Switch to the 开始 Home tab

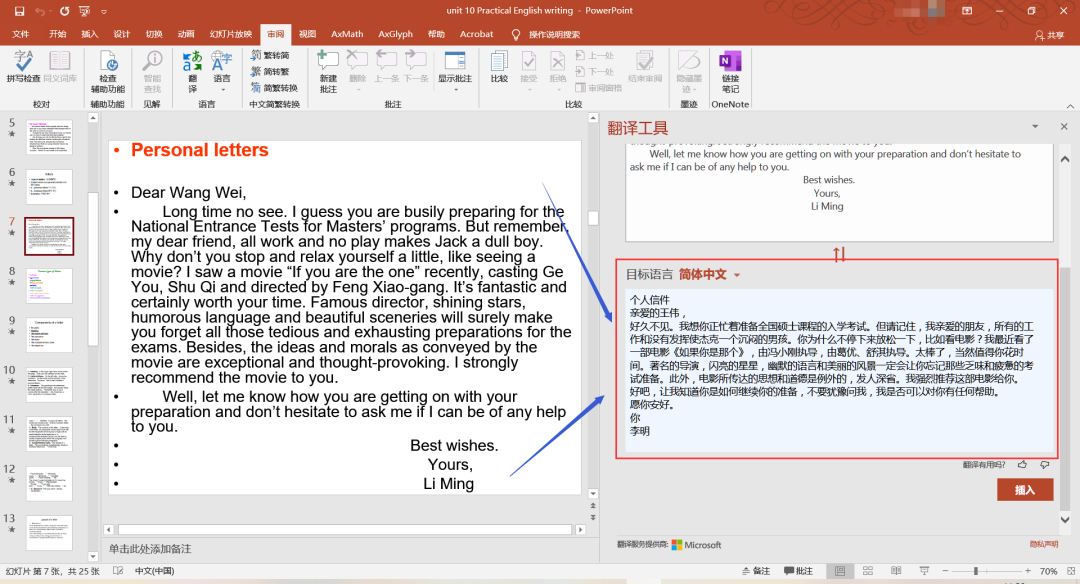[x=58, y=34]
